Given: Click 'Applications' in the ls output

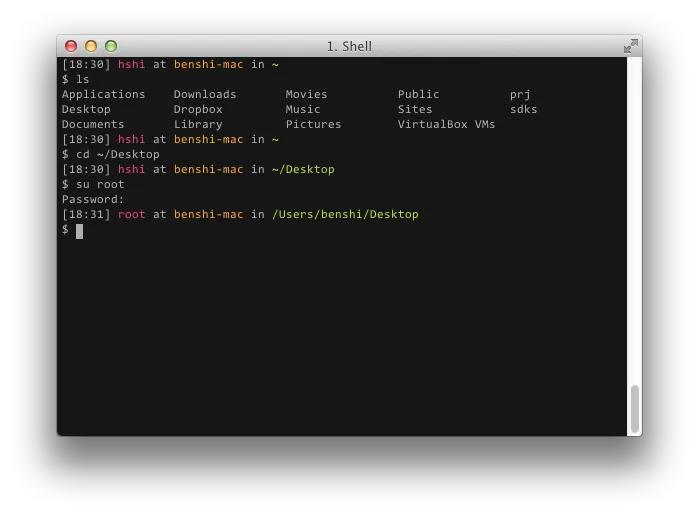Looking at the screenshot, I should click(x=103, y=94).
